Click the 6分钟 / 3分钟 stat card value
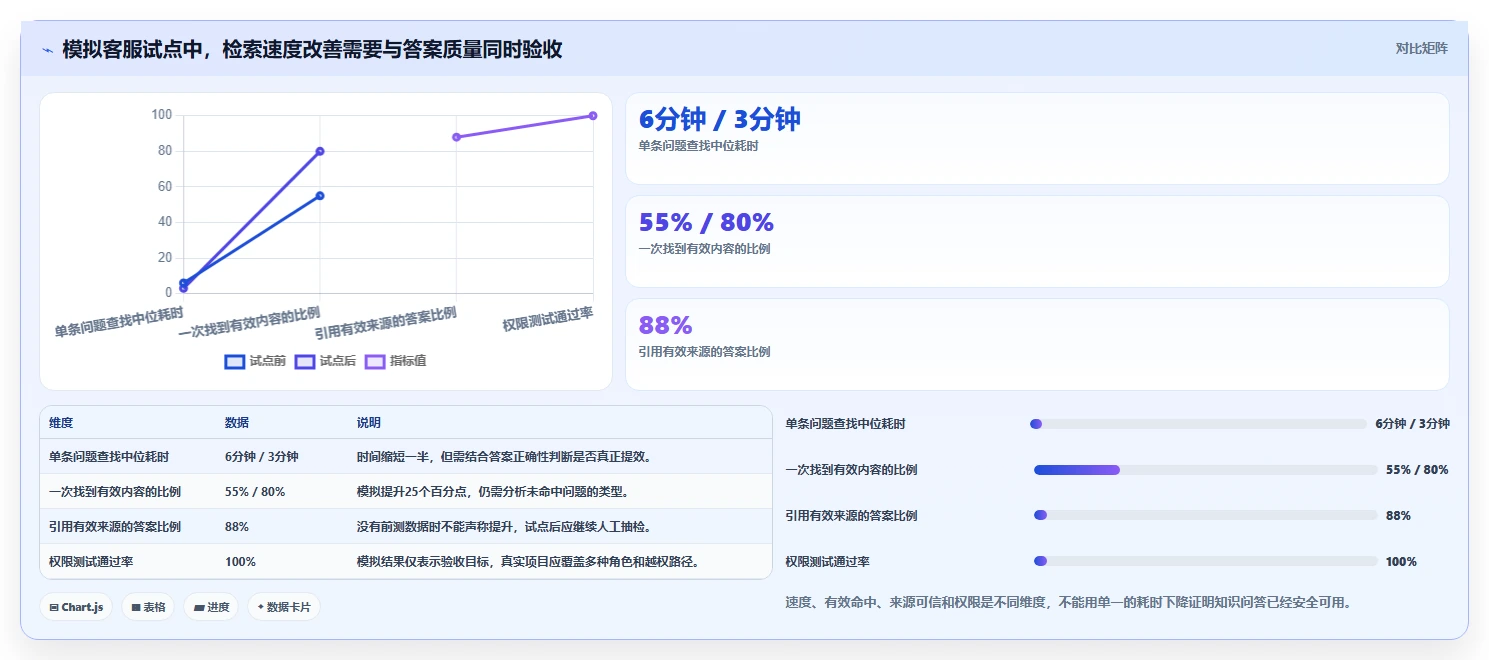 tap(720, 119)
